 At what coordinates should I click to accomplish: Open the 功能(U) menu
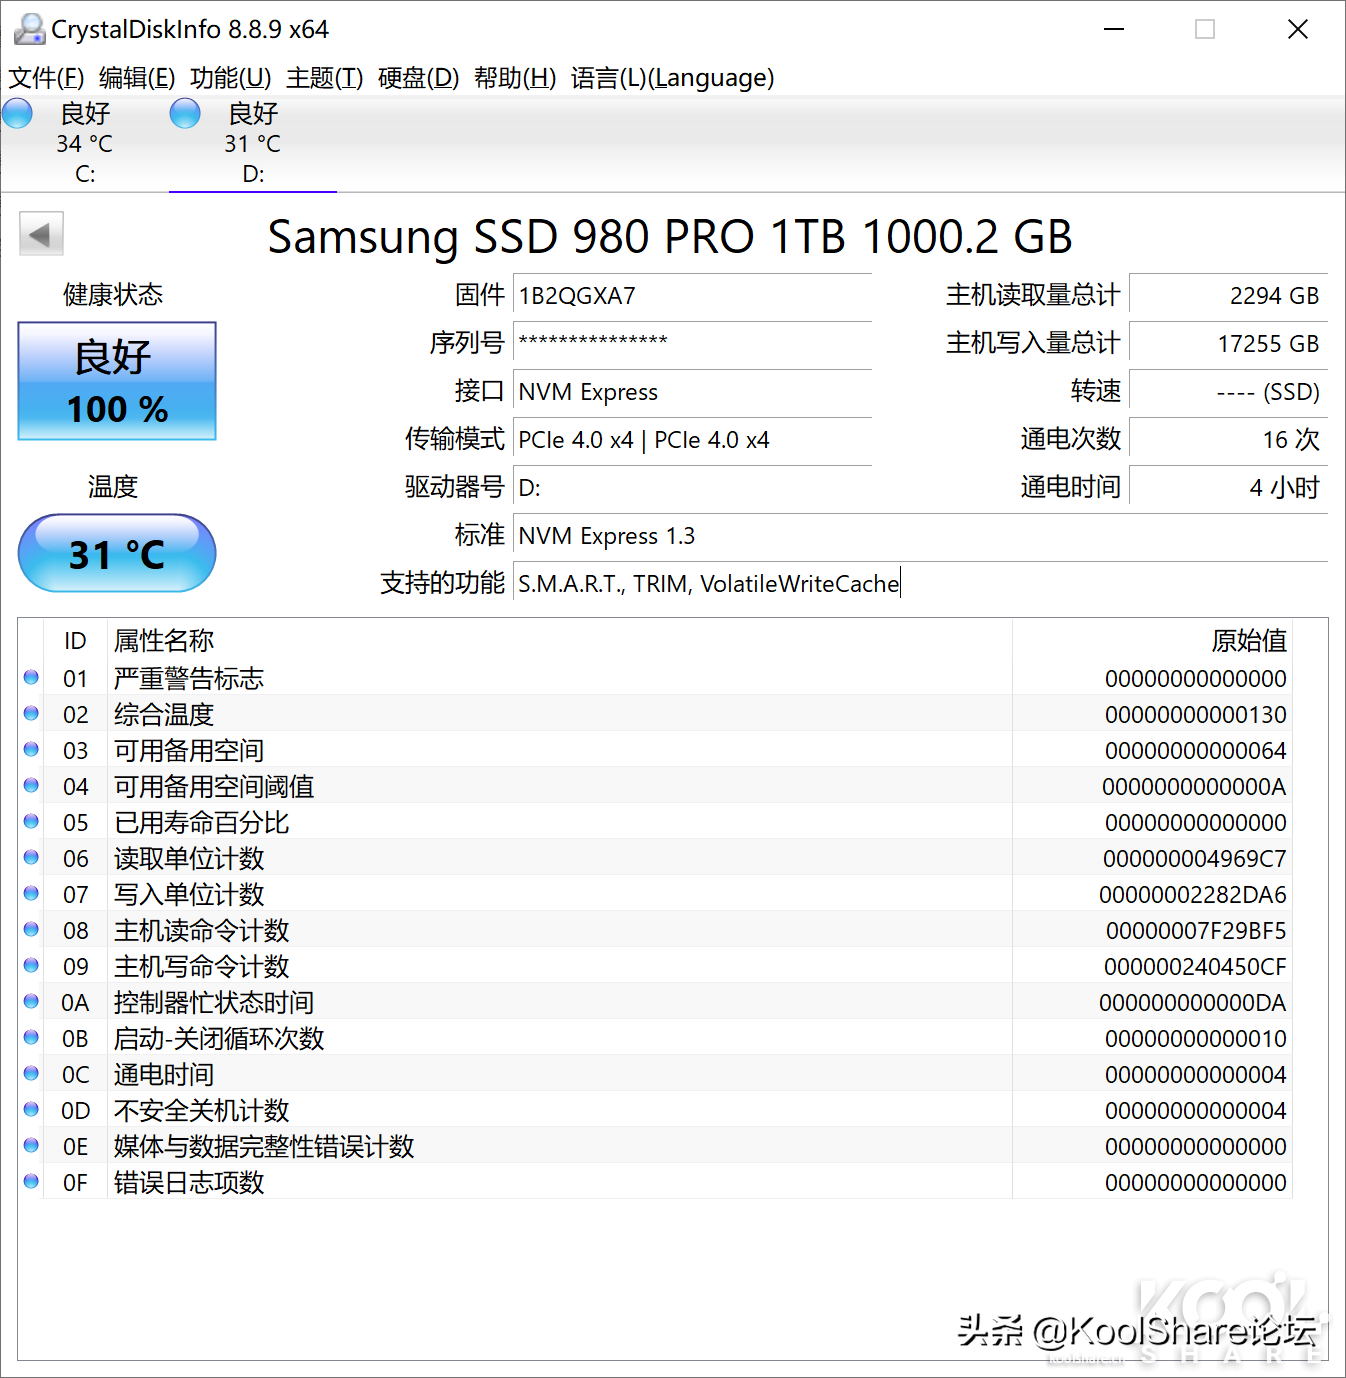tap(231, 78)
